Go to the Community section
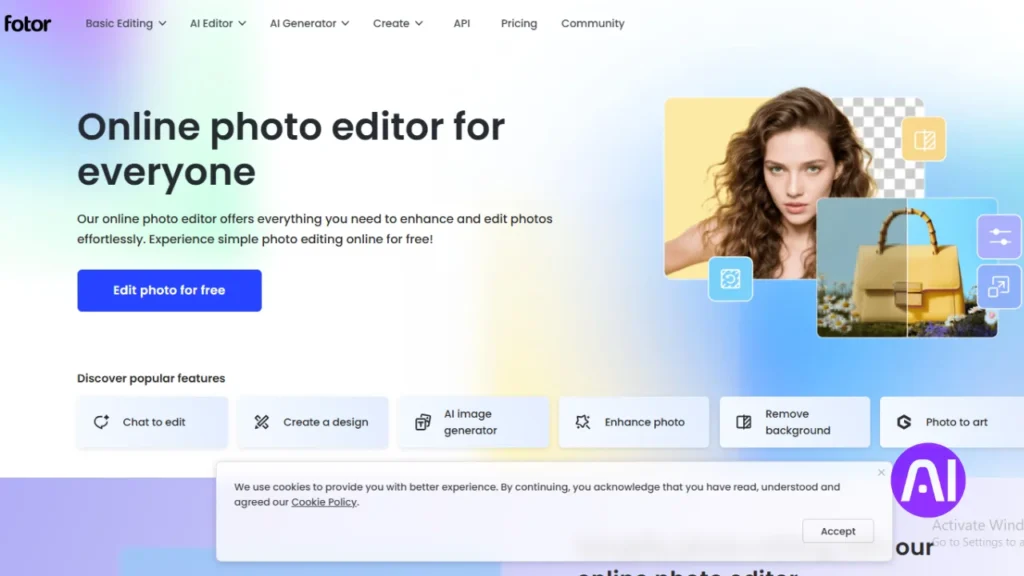1024x576 pixels. click(592, 23)
